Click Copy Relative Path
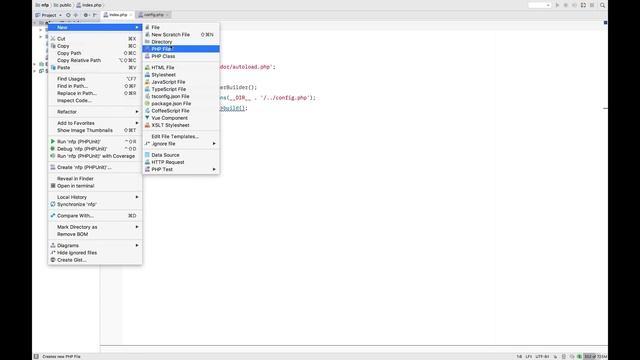The image size is (640, 360). click(x=95, y=60)
